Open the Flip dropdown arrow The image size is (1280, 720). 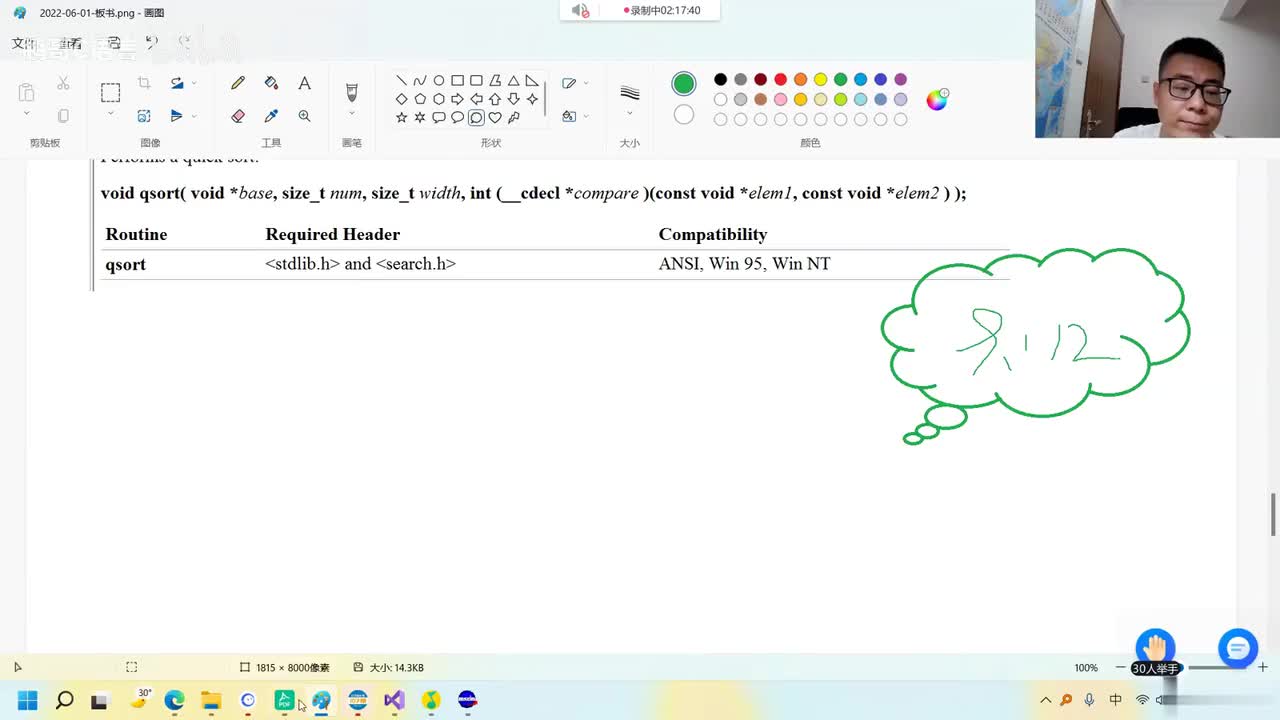[194, 116]
